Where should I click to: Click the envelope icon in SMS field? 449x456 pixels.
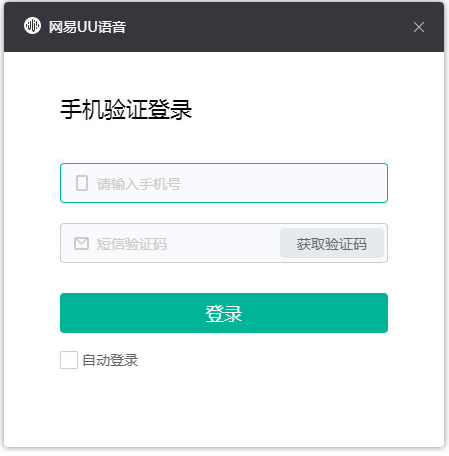tap(81, 243)
